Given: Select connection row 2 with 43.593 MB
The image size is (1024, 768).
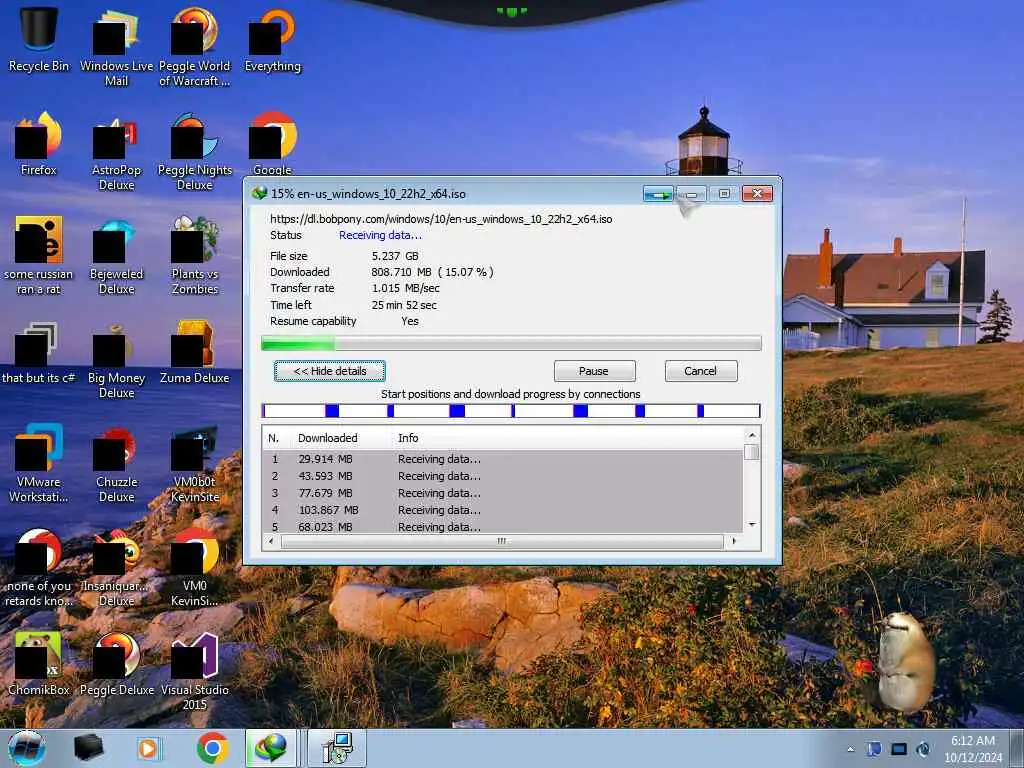Looking at the screenshot, I should (x=503, y=476).
